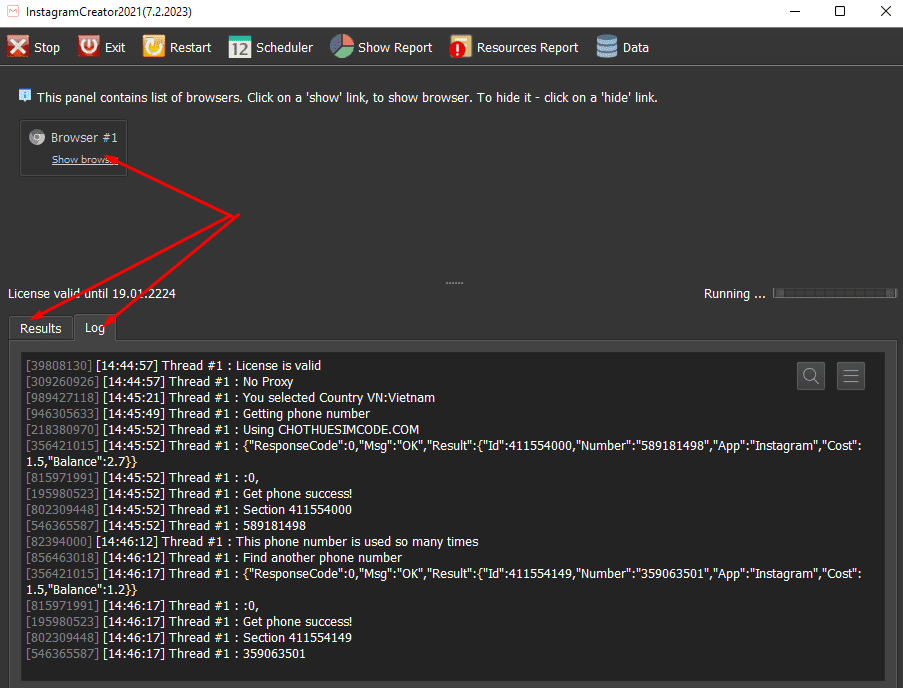
Task: Click the 'License is valid' log line
Action: coord(173,366)
